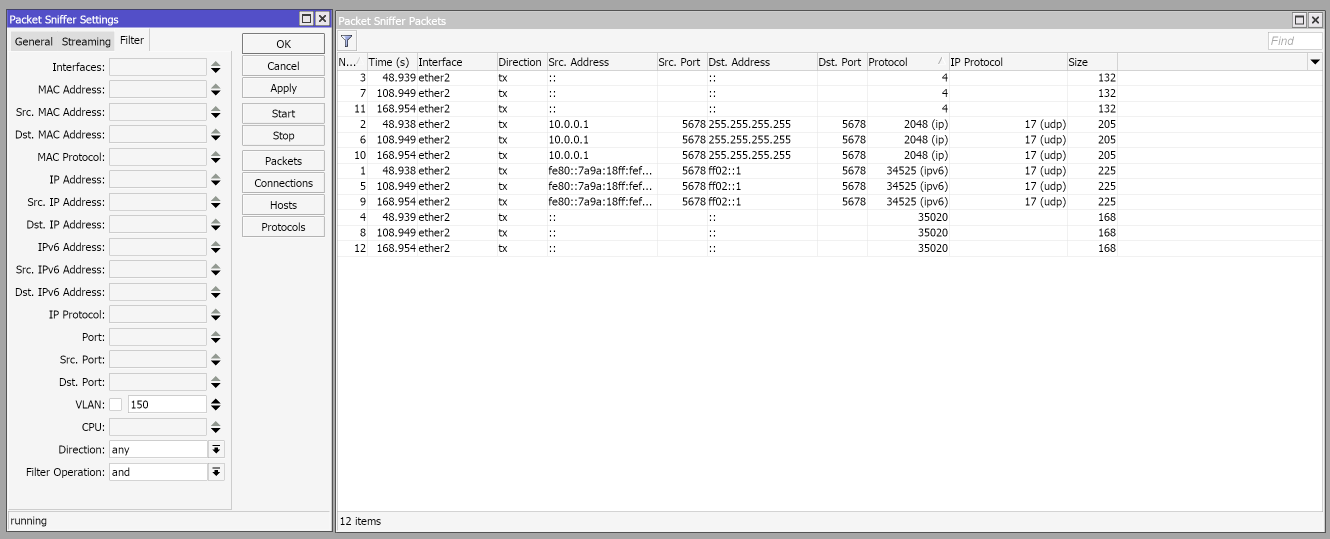Image resolution: width=1330 pixels, height=539 pixels.
Task: Expand the Dst. Port filter arrows
Action: point(215,382)
